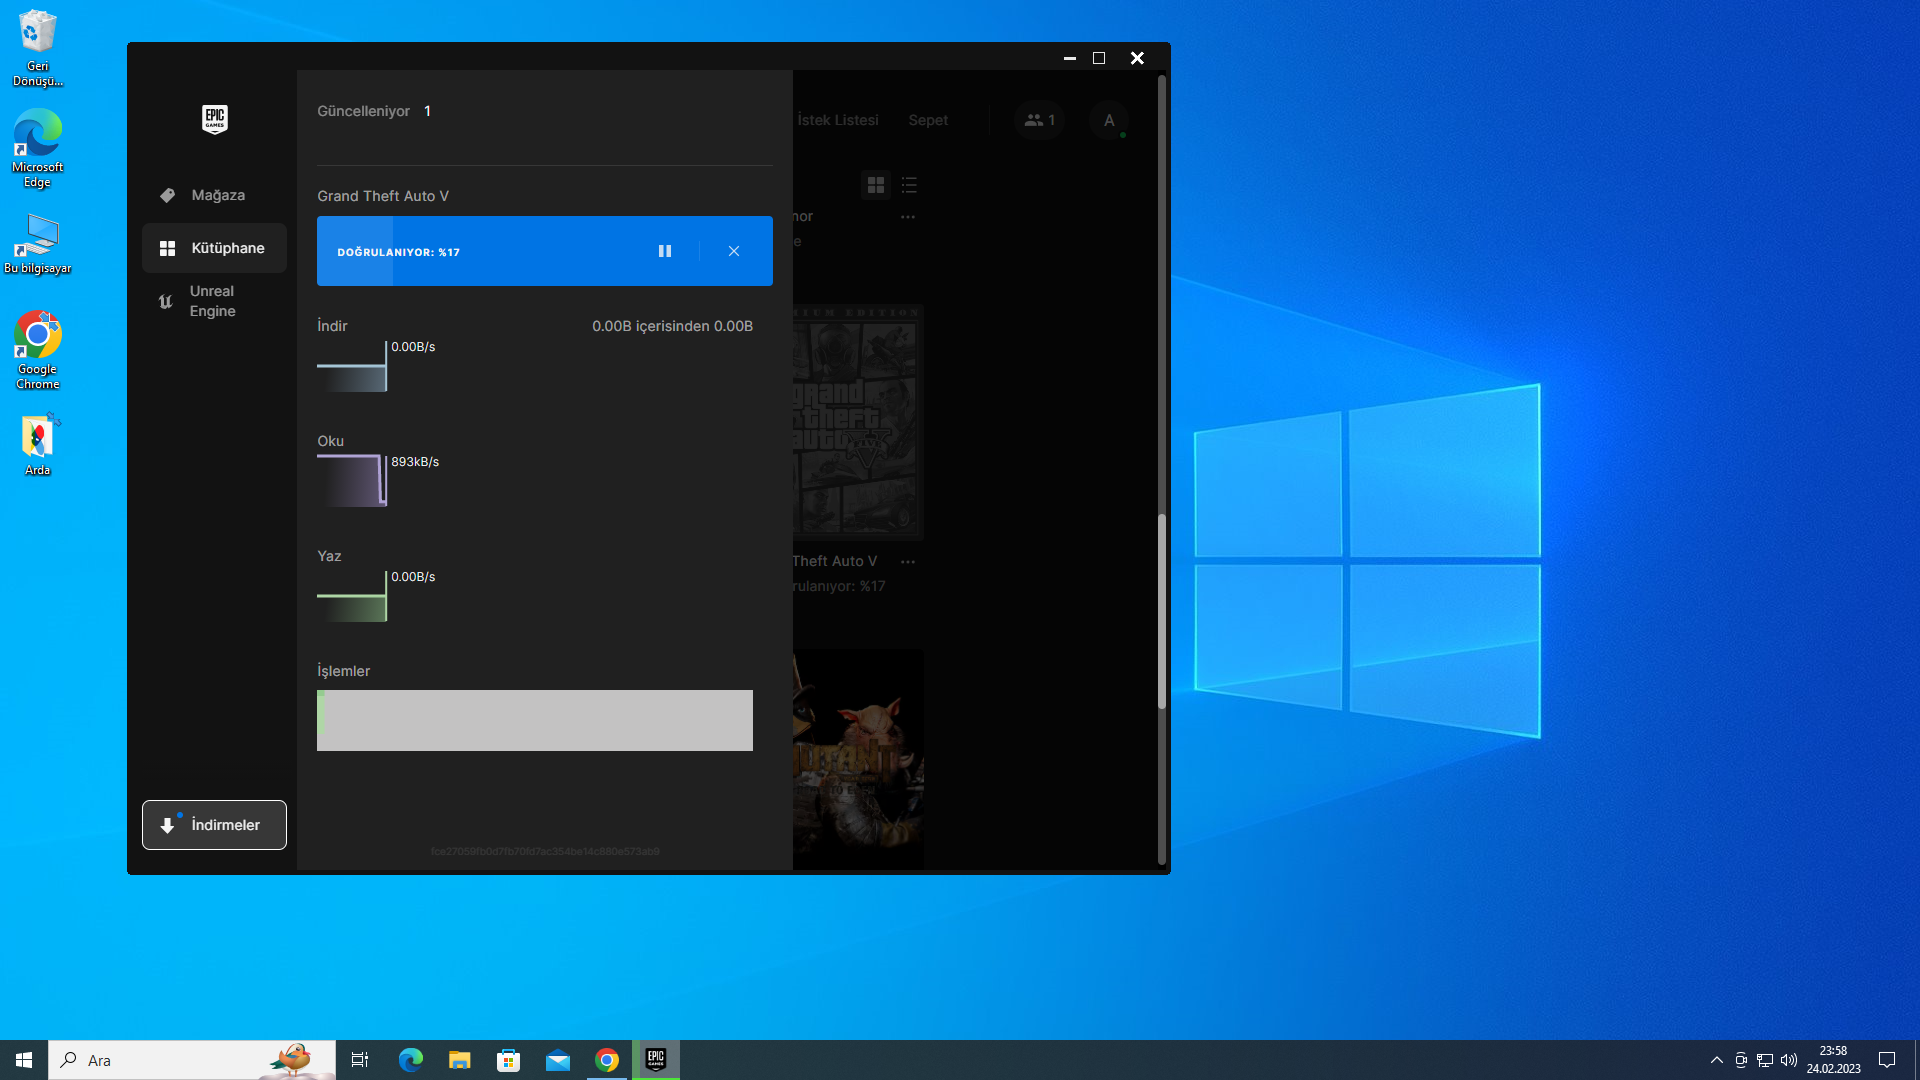Select the Arda desktop icon
1920x1080 pixels.
coord(38,444)
